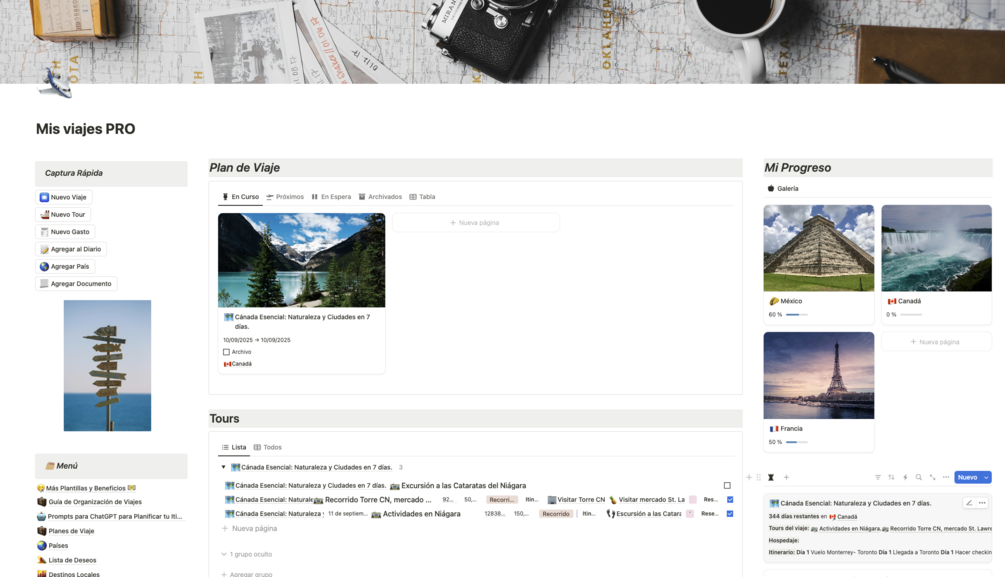This screenshot has width=1005, height=577.
Task: Check the Excursión a las Cataratas row checkbox
Action: click(x=727, y=486)
